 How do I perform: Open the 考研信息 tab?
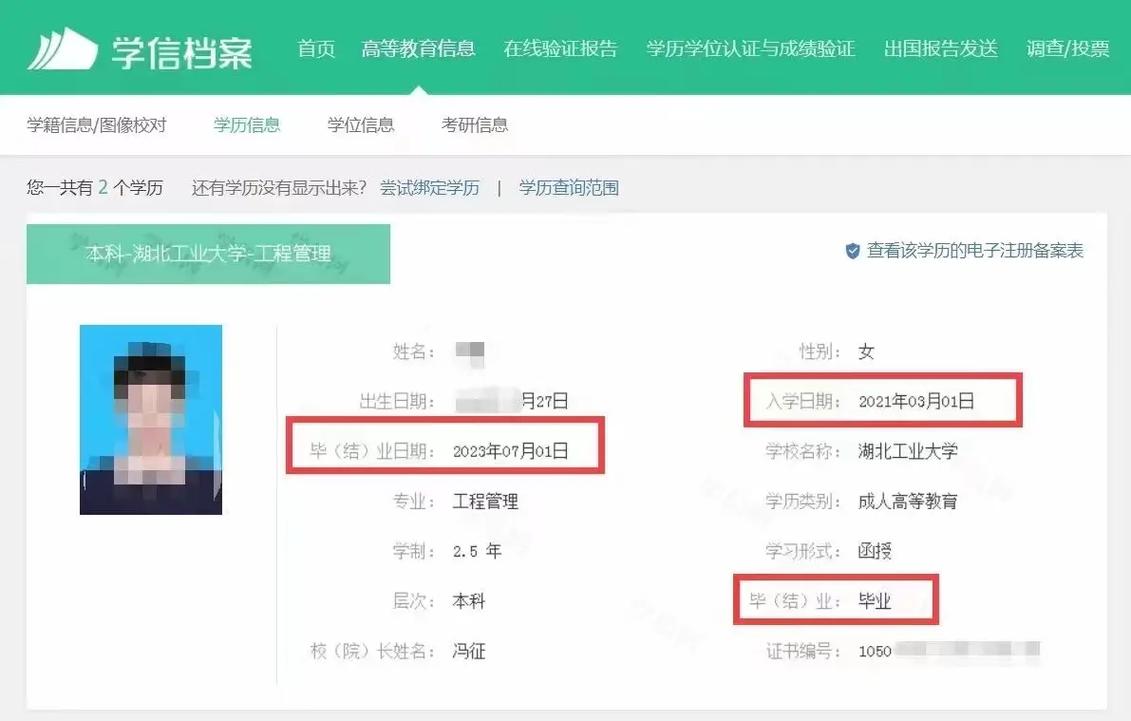[x=475, y=125]
